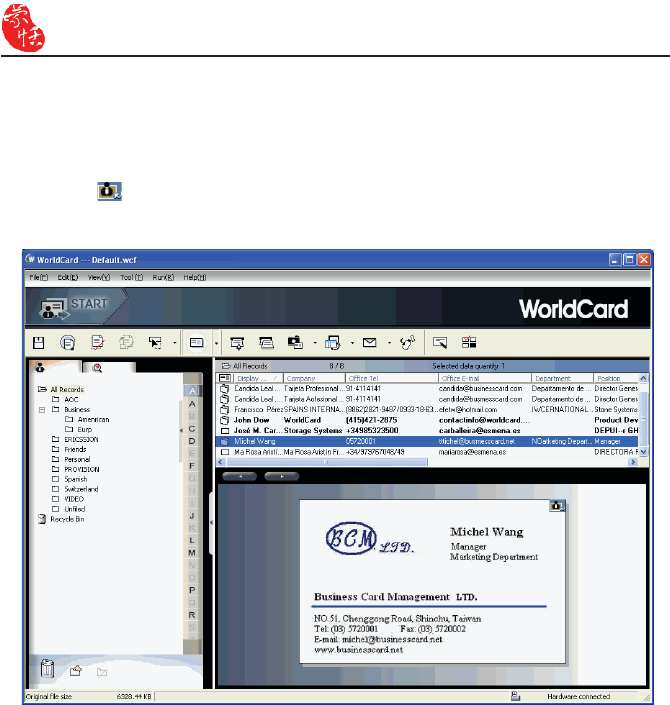The width and height of the screenshot is (670, 705).
Task: Click Hardware connected status text
Action: coord(578,696)
